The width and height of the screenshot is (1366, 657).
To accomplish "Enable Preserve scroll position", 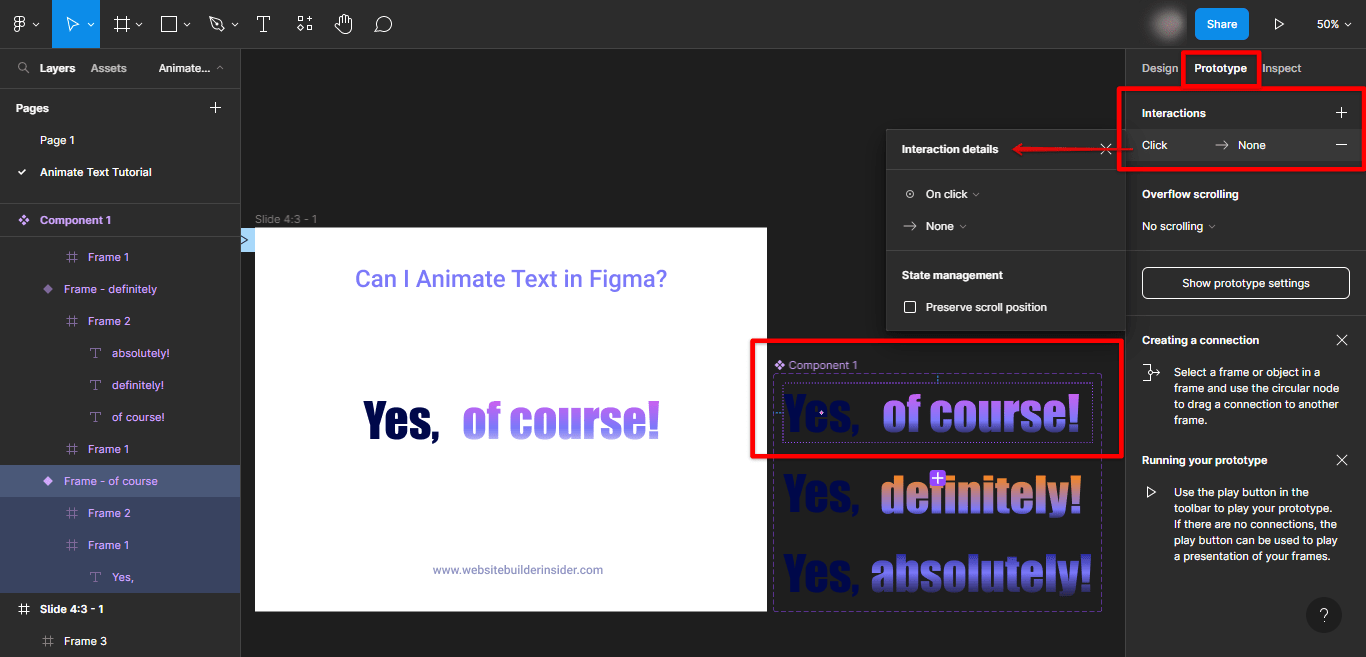I will pos(909,307).
